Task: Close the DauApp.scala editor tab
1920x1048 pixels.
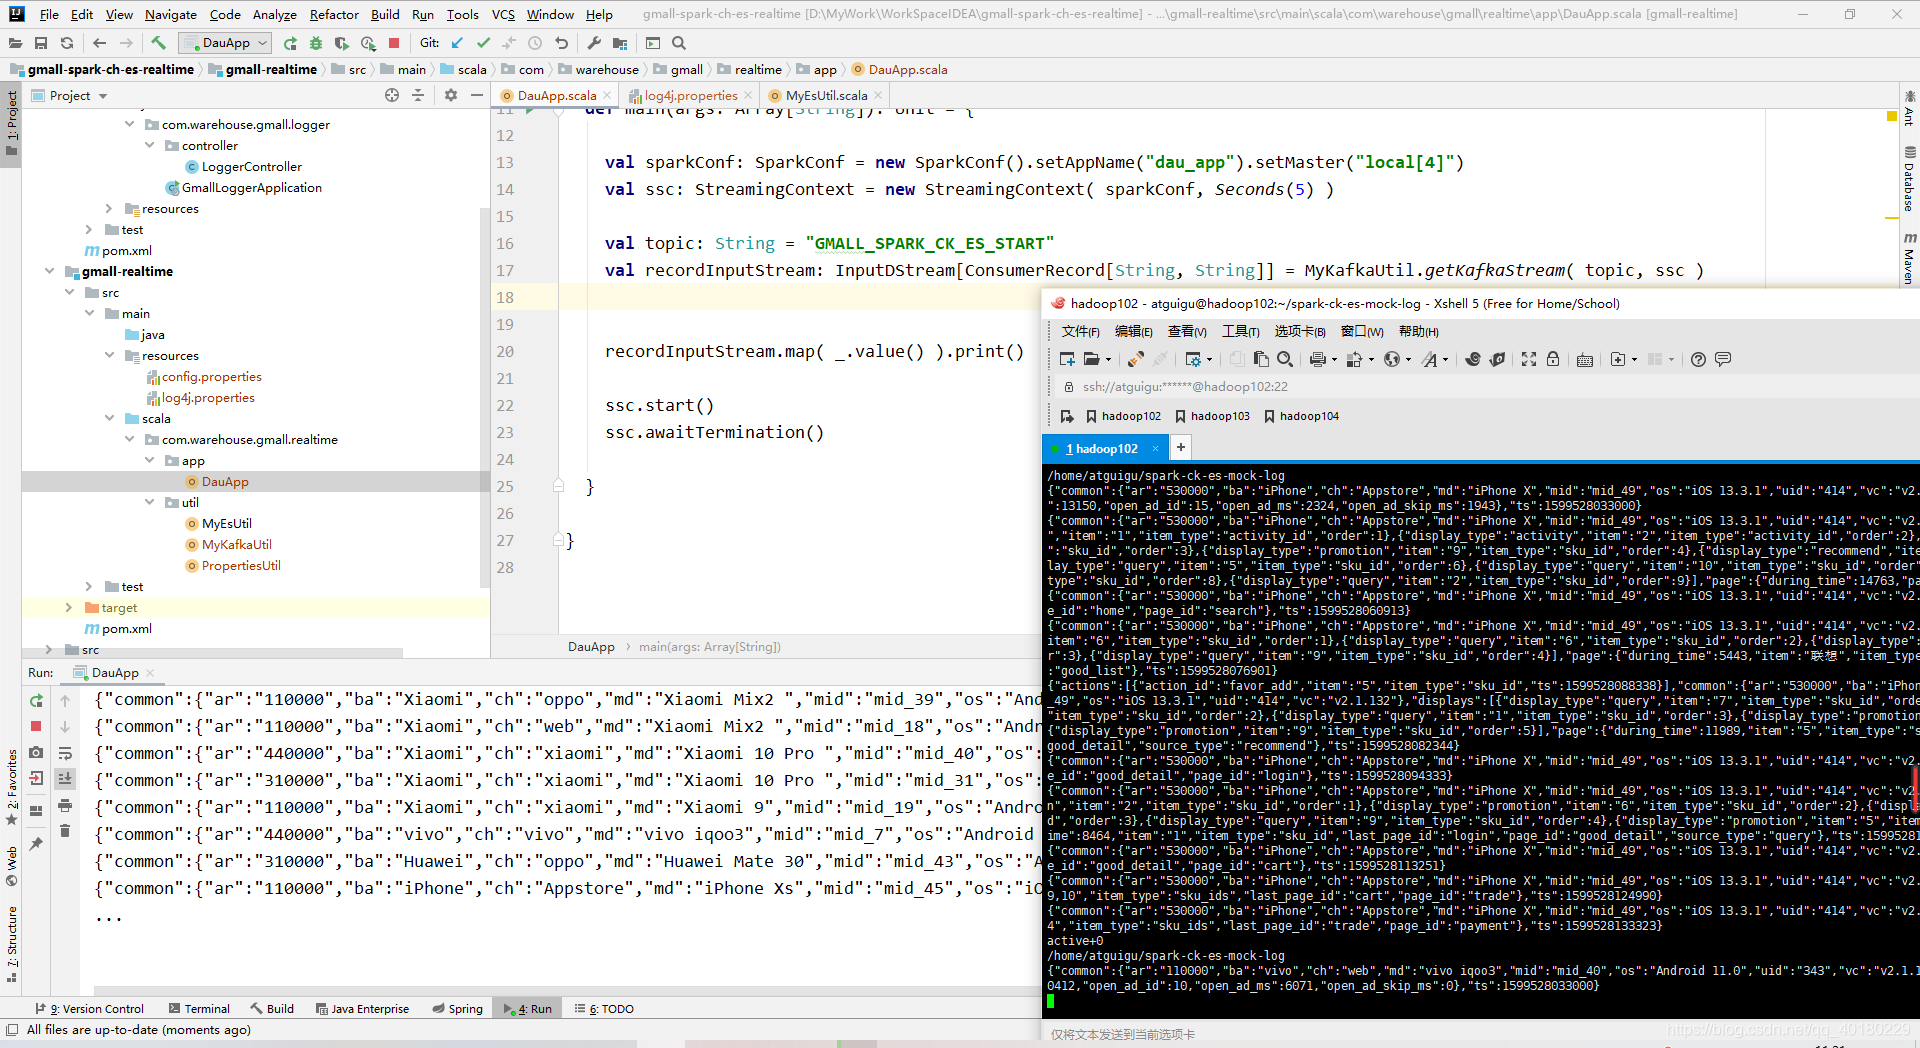Action: tap(606, 95)
